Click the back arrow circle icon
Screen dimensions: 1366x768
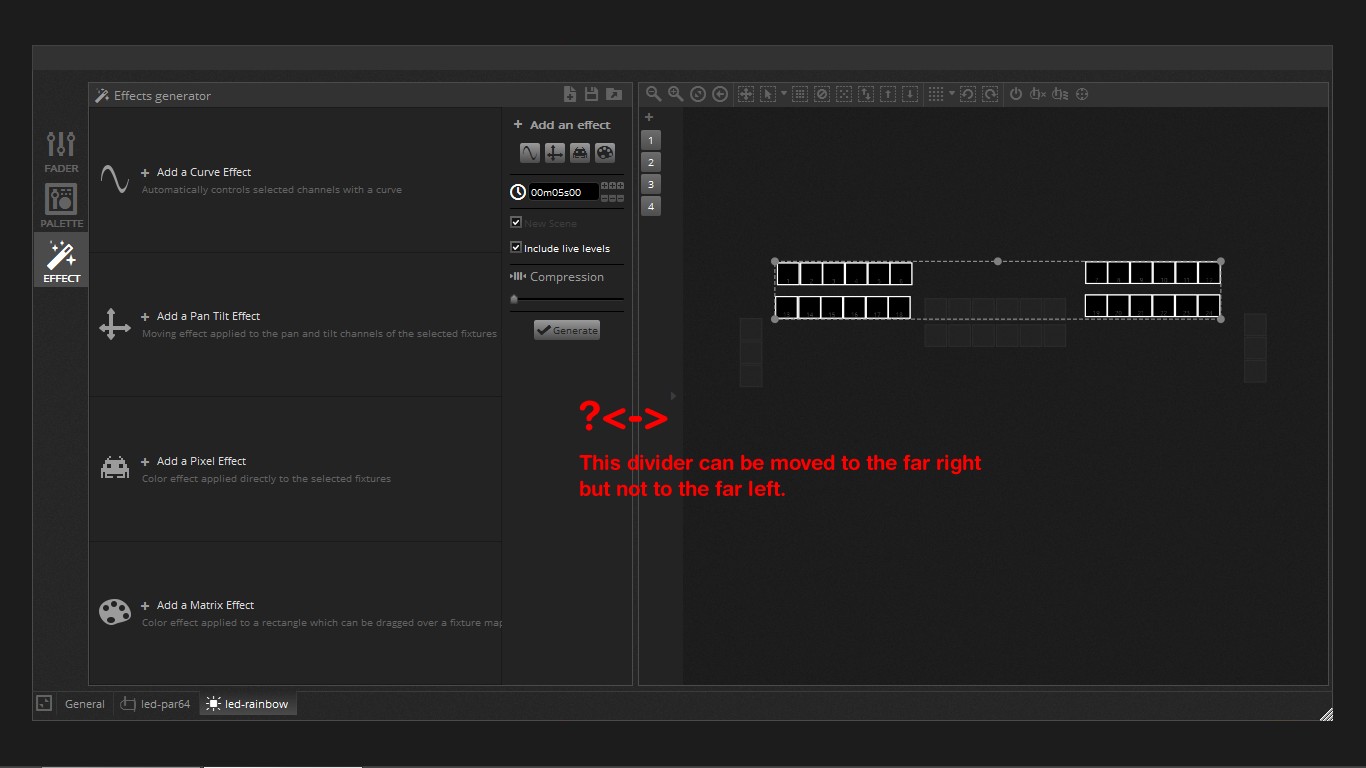(x=720, y=94)
